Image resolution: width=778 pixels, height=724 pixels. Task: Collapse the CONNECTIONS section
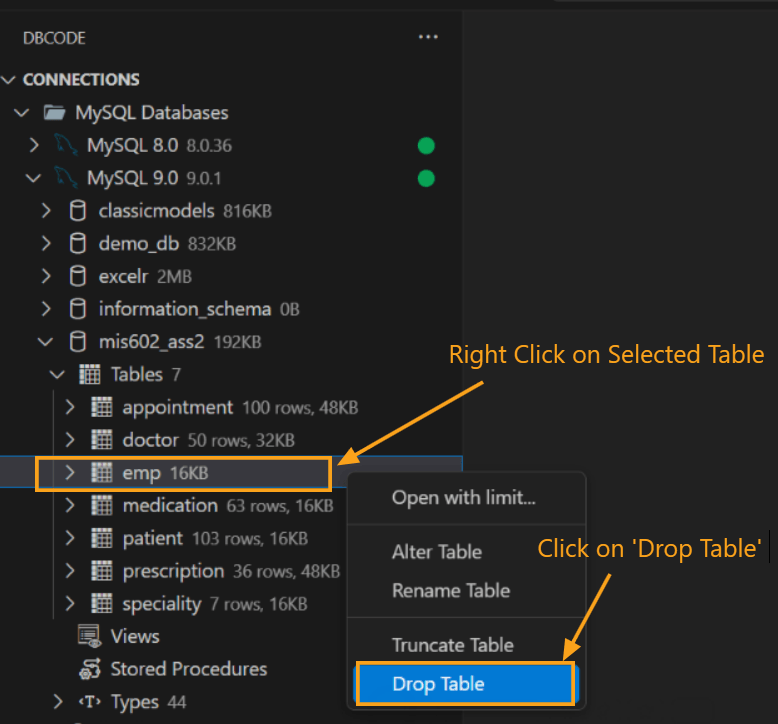9,79
